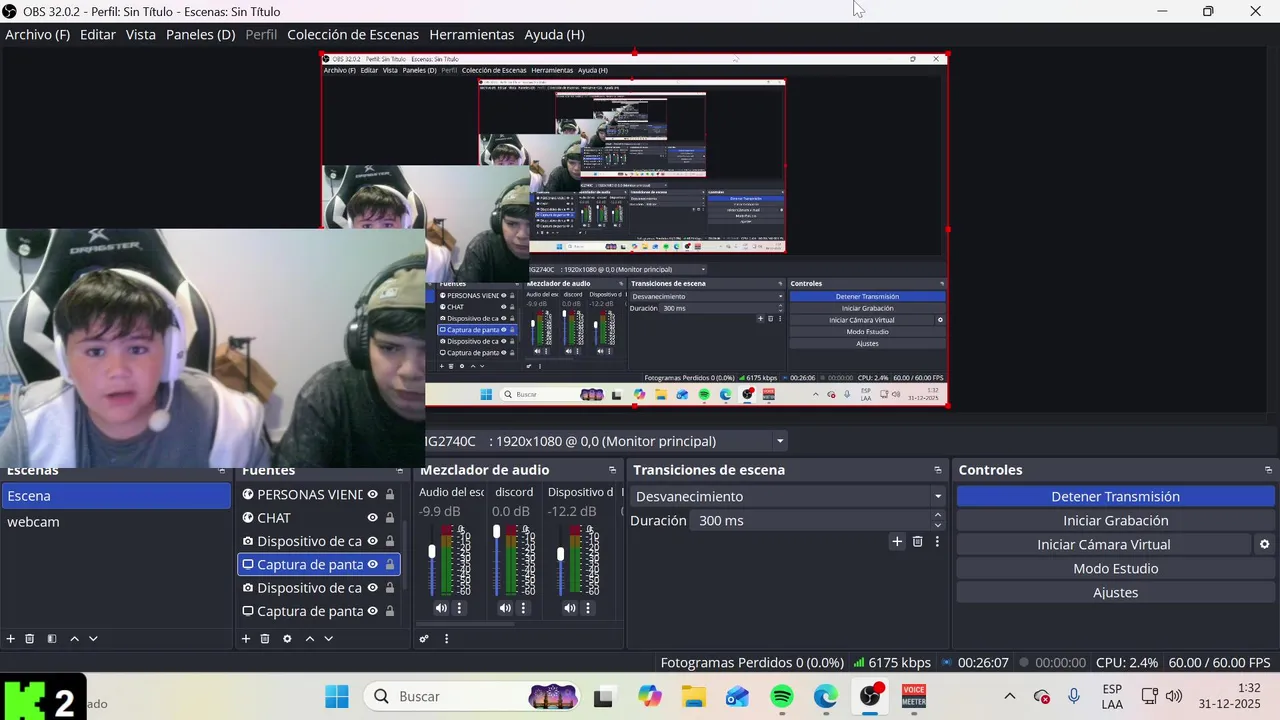This screenshot has height=720, width=1280.
Task: Decrease Duración with the down arrow
Action: point(937,526)
